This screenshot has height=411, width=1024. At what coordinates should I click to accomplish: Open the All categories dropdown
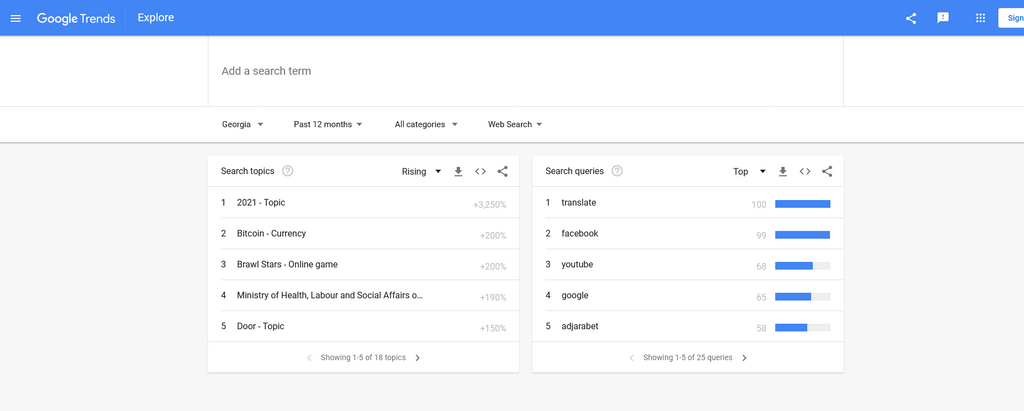point(426,125)
